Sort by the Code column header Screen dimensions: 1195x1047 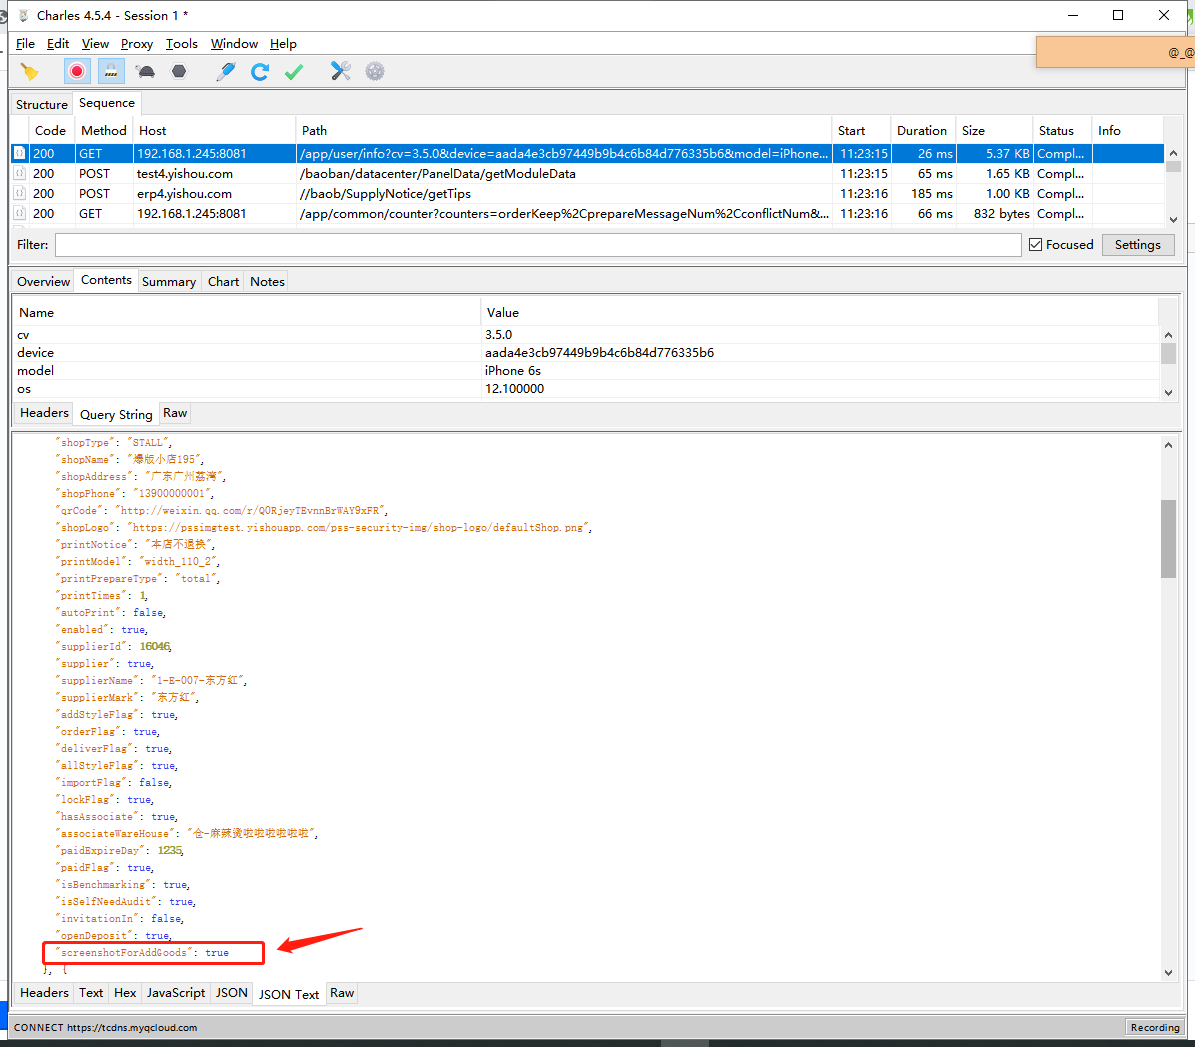coord(51,130)
